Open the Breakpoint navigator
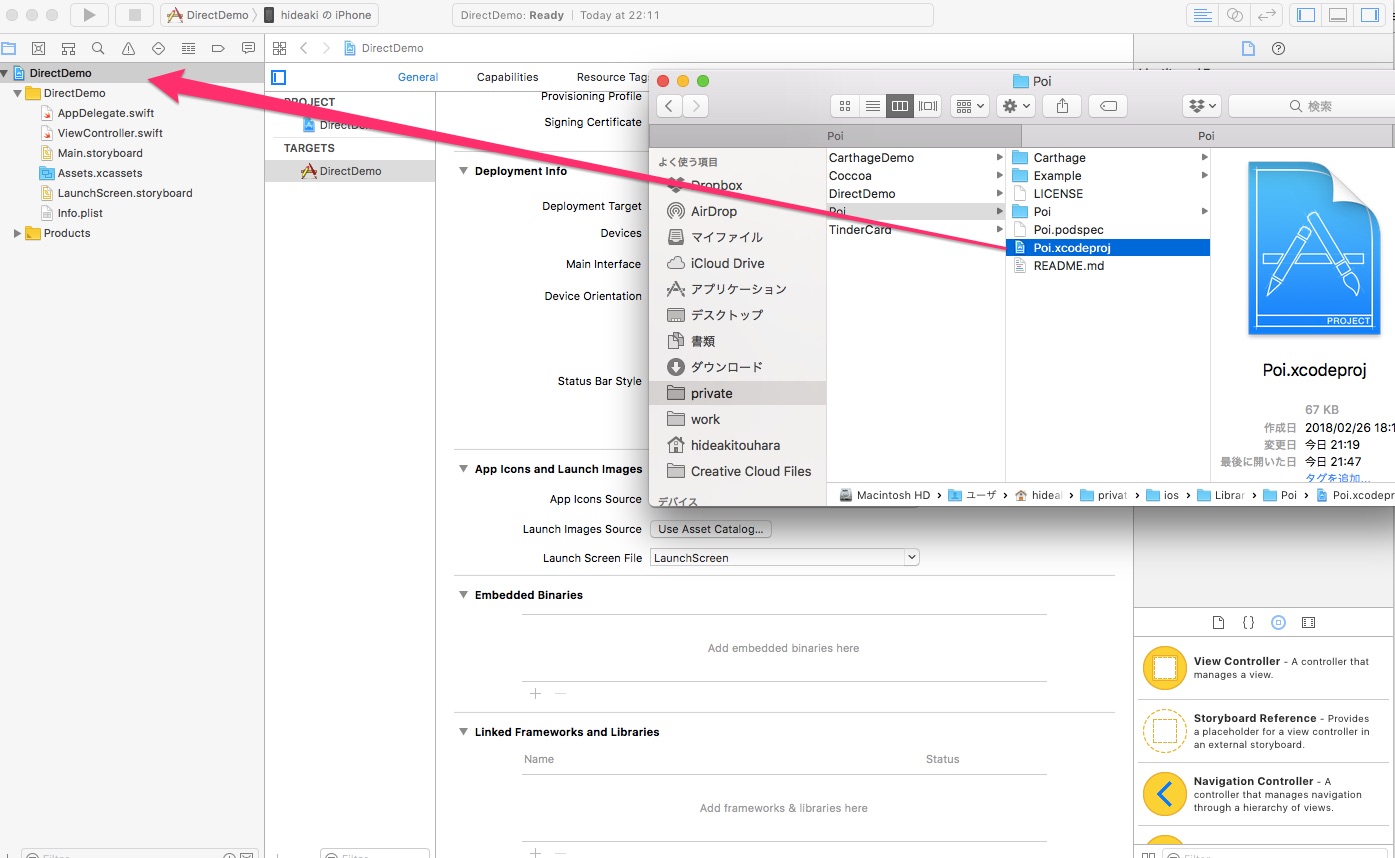 coord(218,48)
